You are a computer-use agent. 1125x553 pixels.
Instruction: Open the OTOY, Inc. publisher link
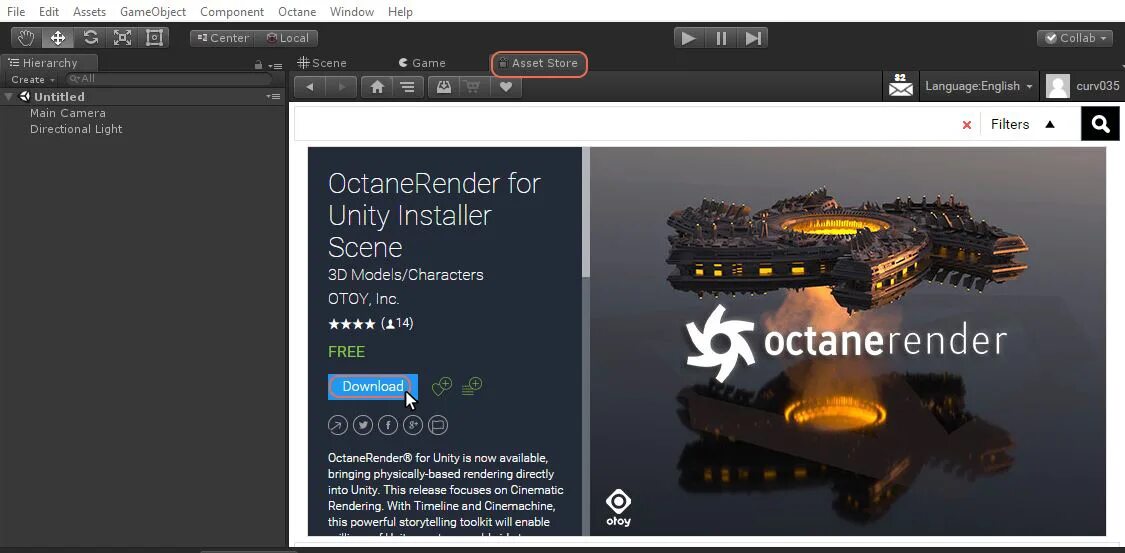(363, 299)
